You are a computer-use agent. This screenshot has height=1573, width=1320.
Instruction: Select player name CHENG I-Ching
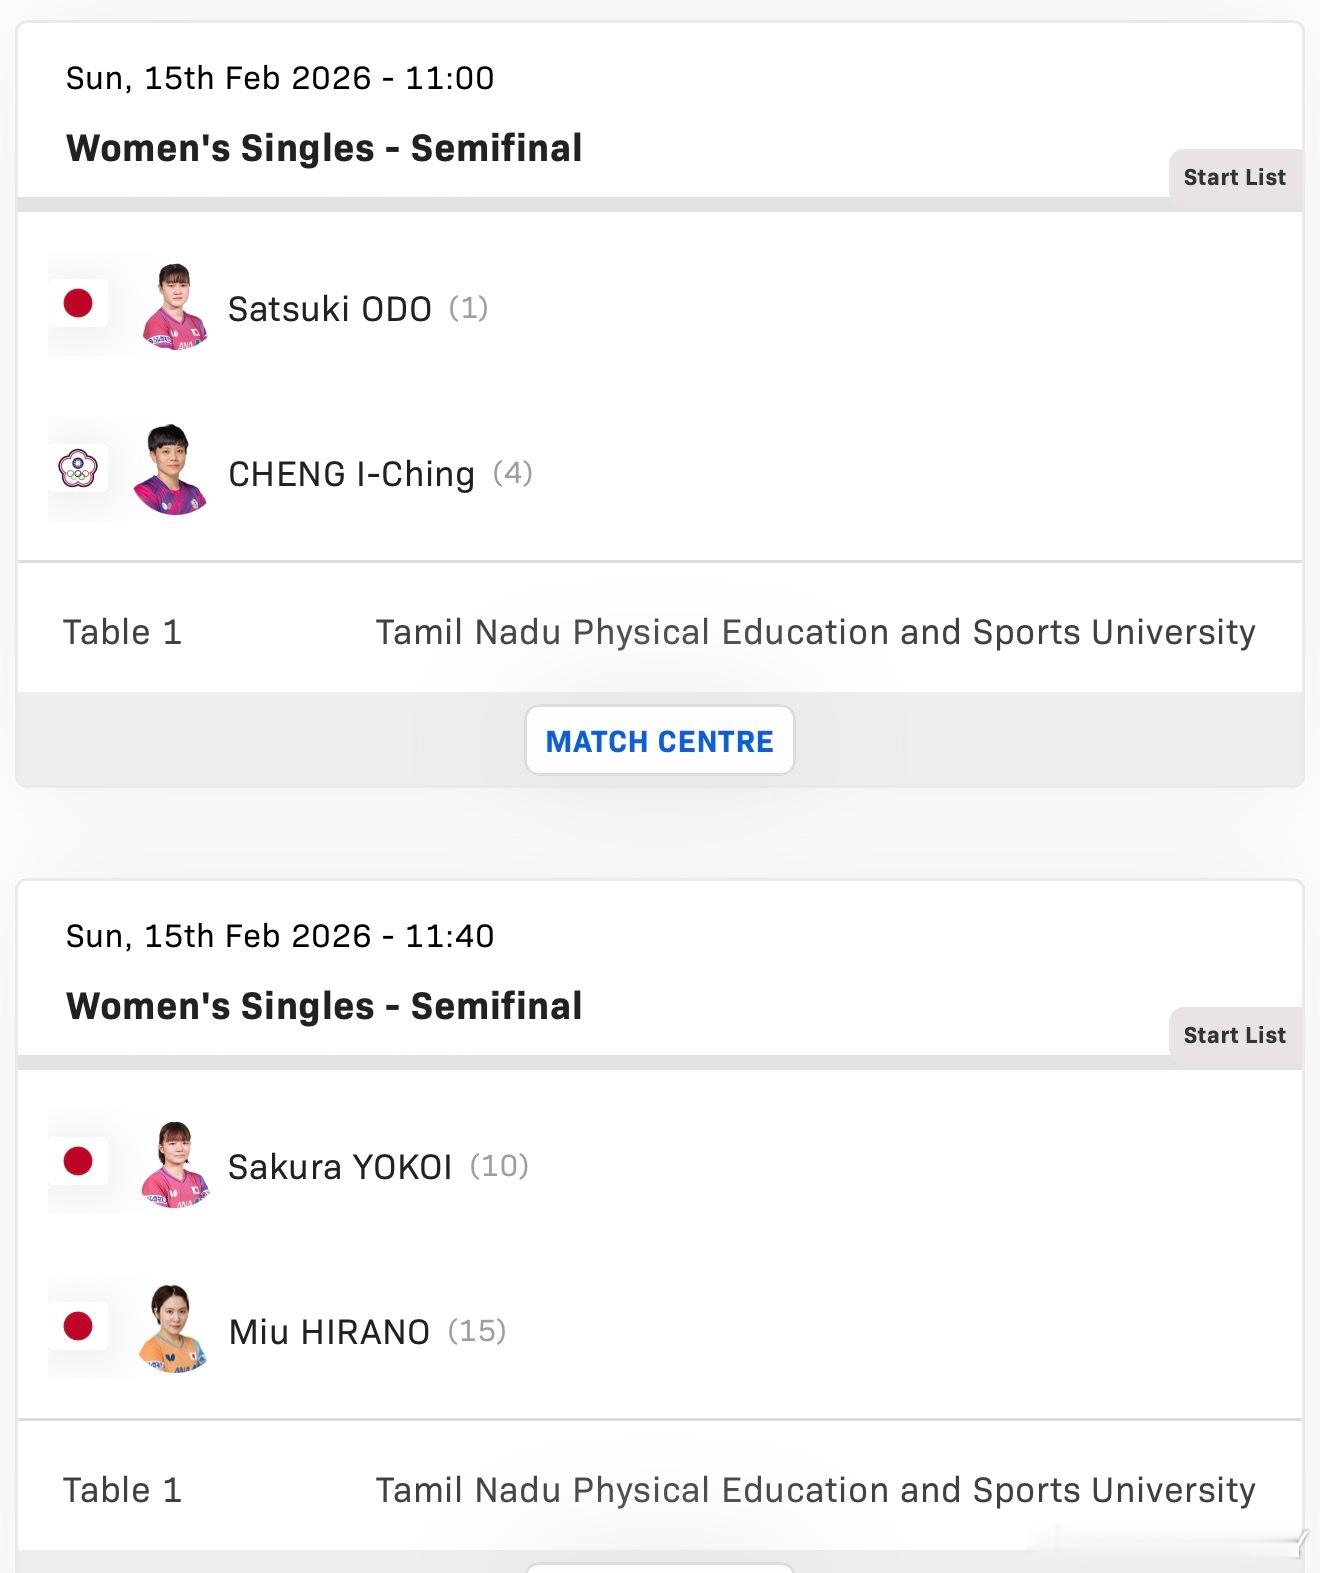(351, 474)
